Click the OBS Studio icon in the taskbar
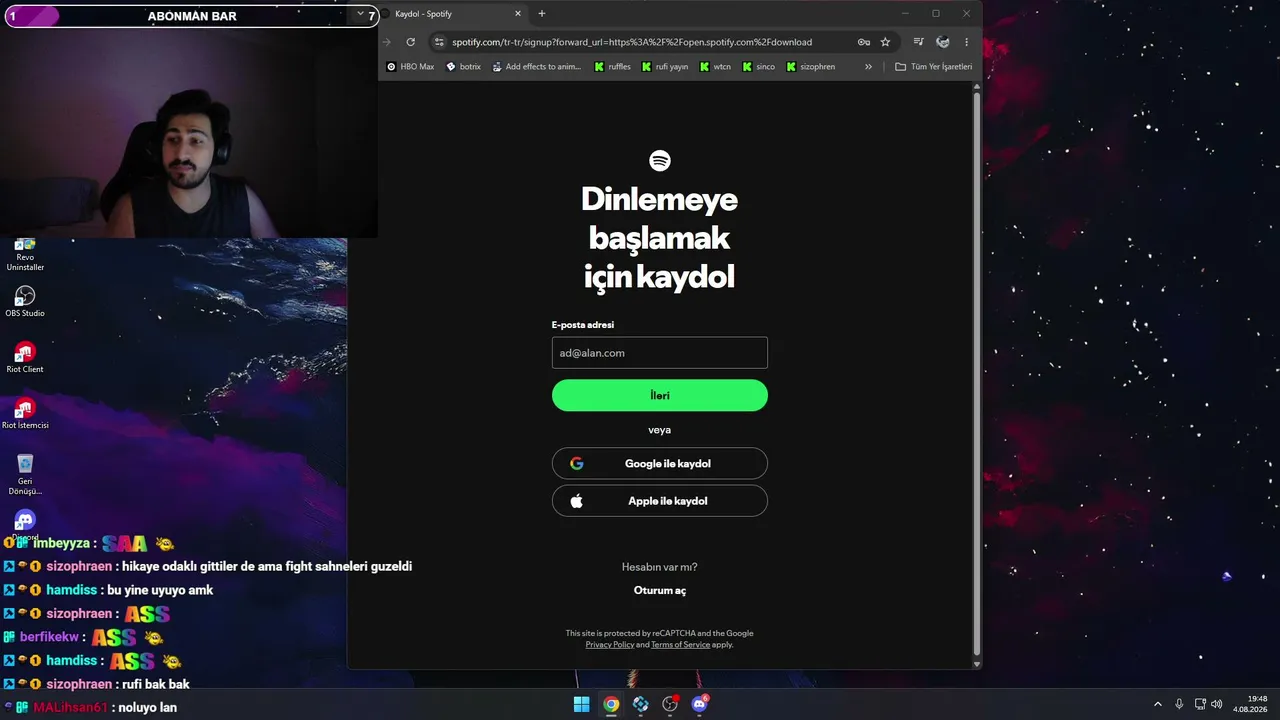 click(670, 704)
